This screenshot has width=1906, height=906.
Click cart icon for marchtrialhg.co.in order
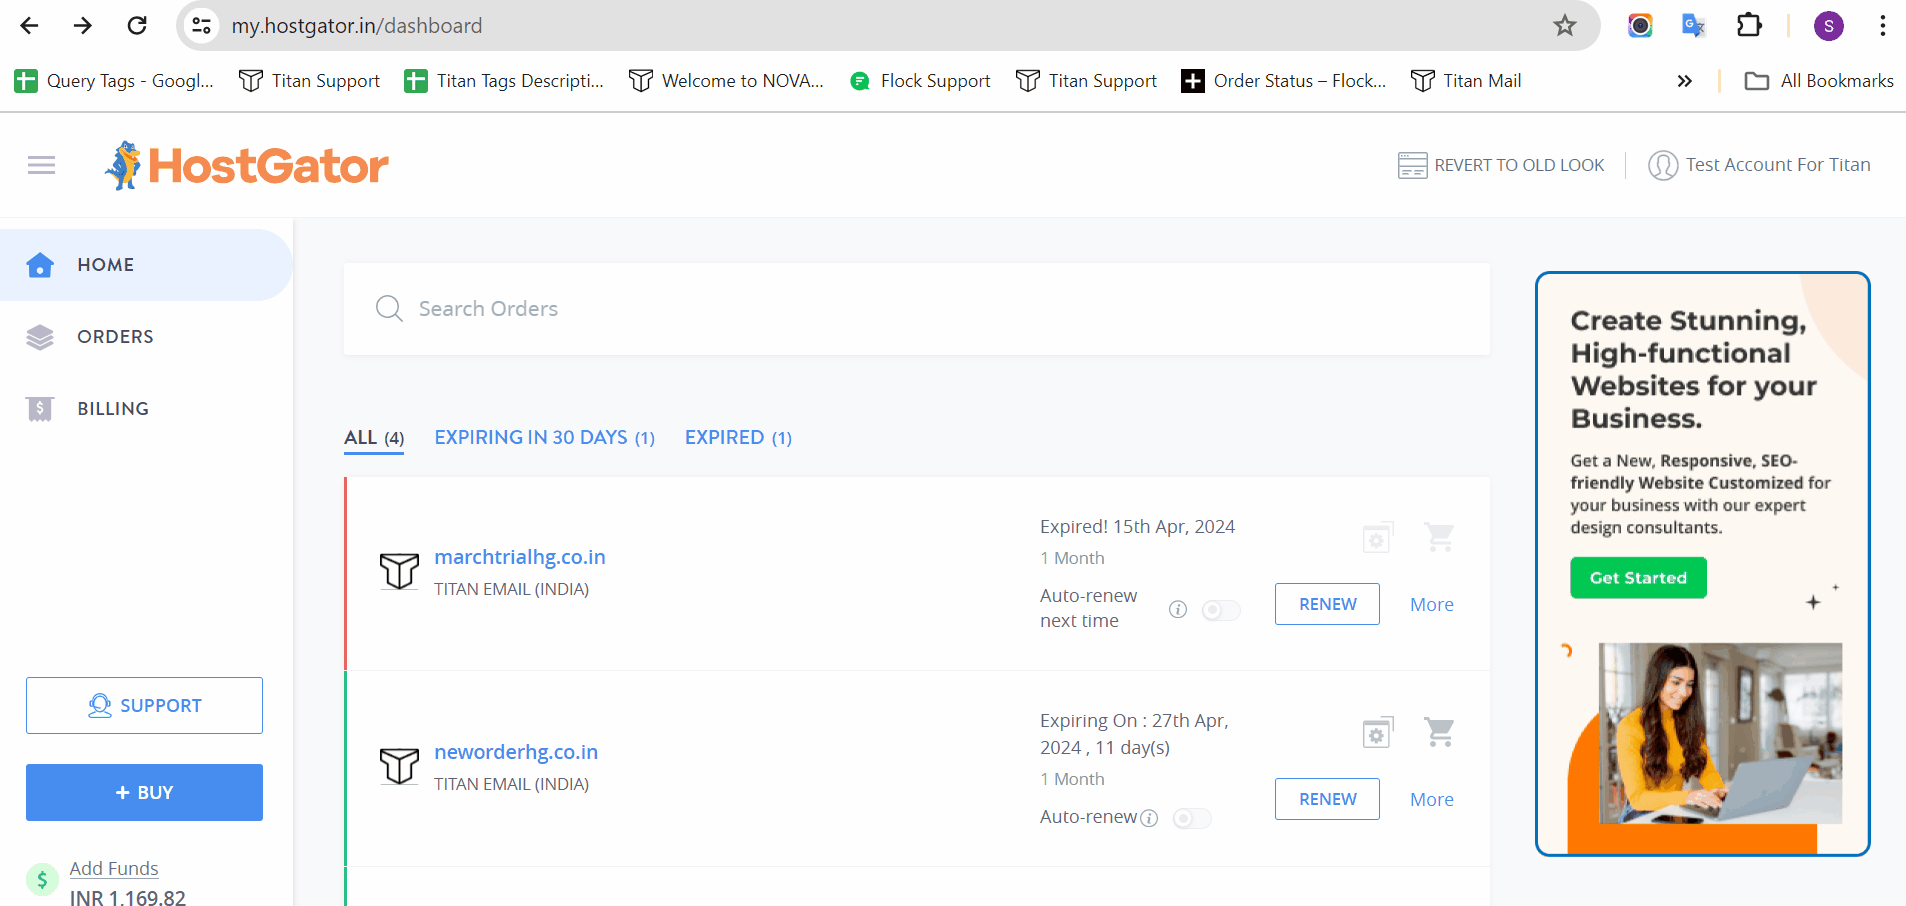[1439, 537]
